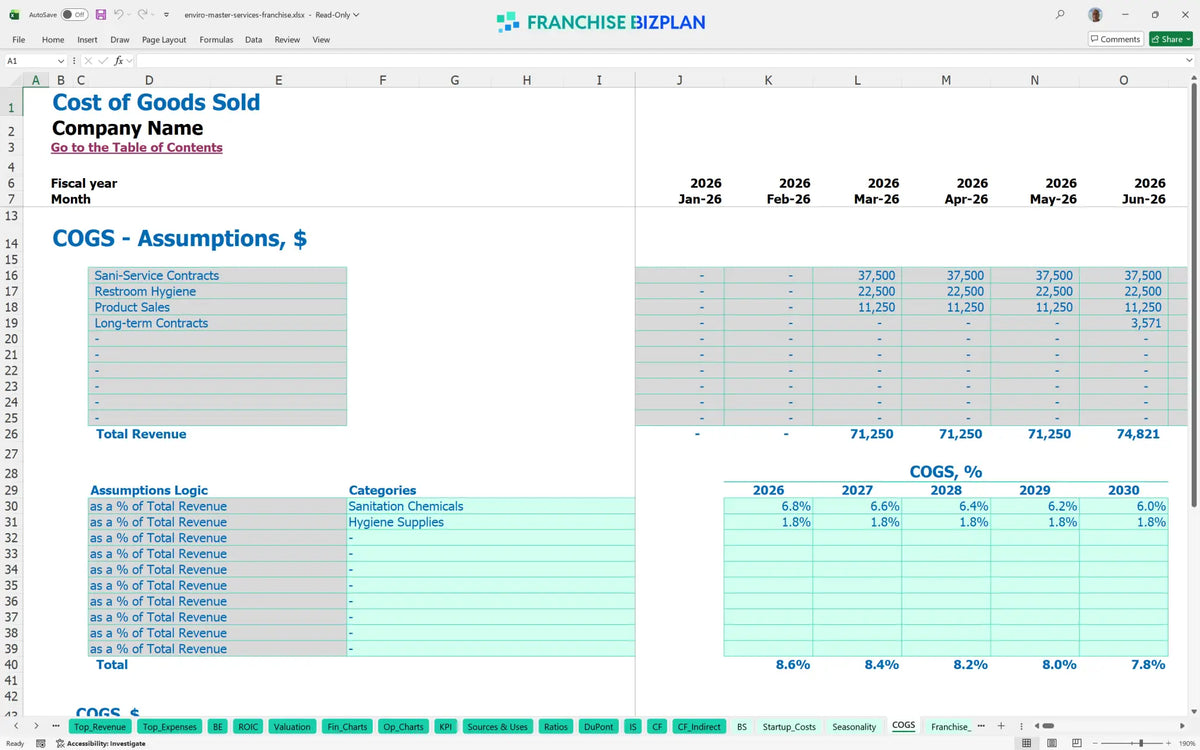
Task: Click the Redo arrow icon
Action: pyautogui.click(x=143, y=15)
